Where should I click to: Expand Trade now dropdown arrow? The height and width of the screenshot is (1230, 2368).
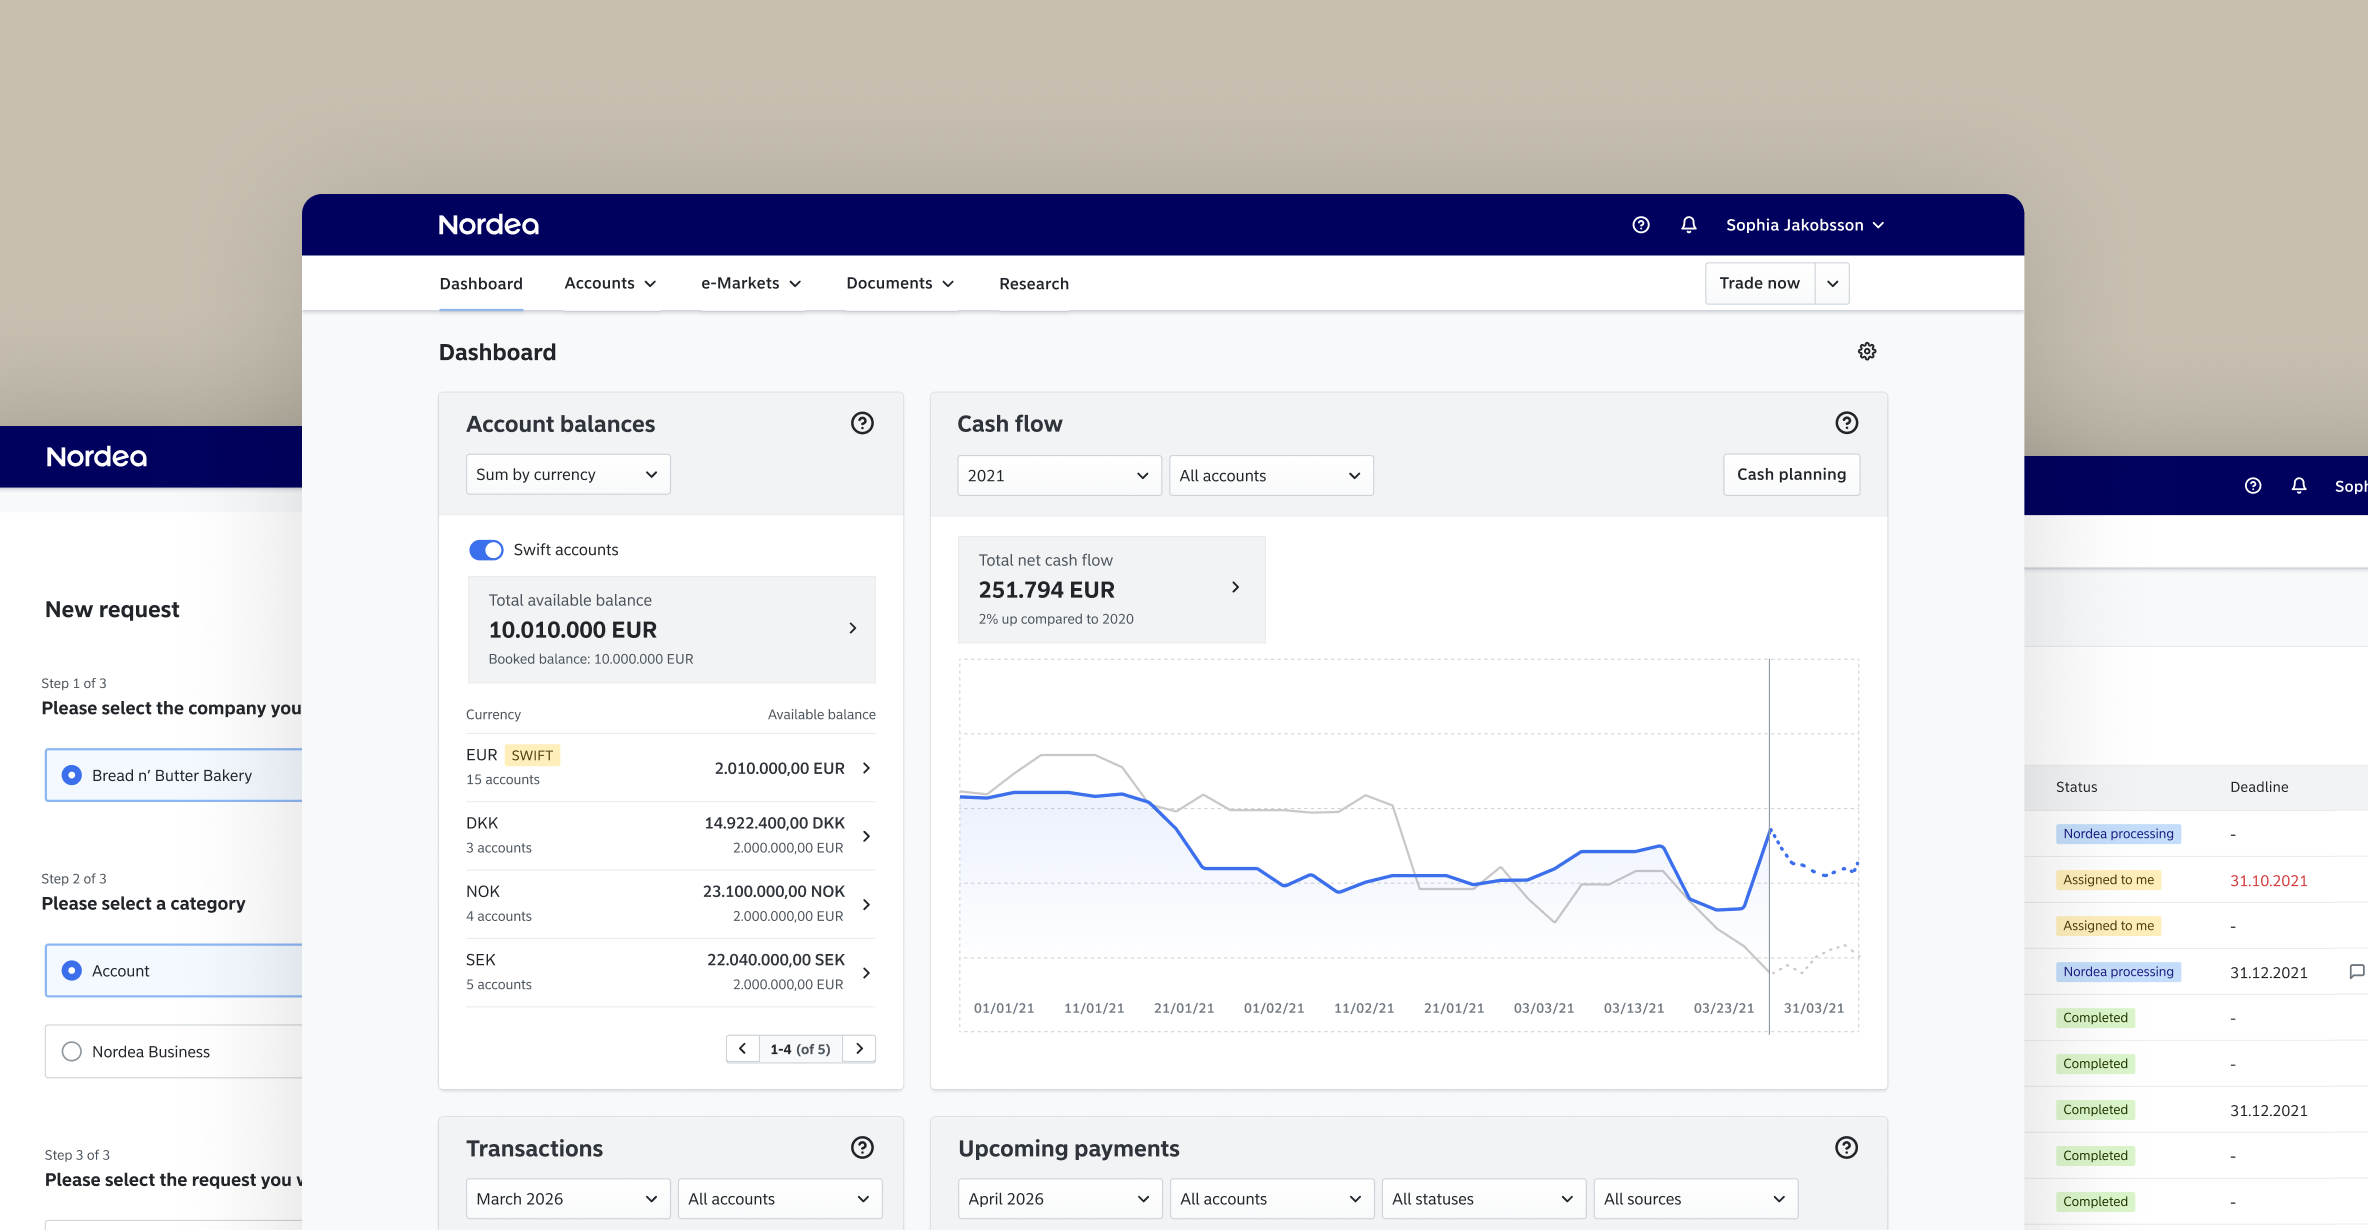[x=1833, y=284]
